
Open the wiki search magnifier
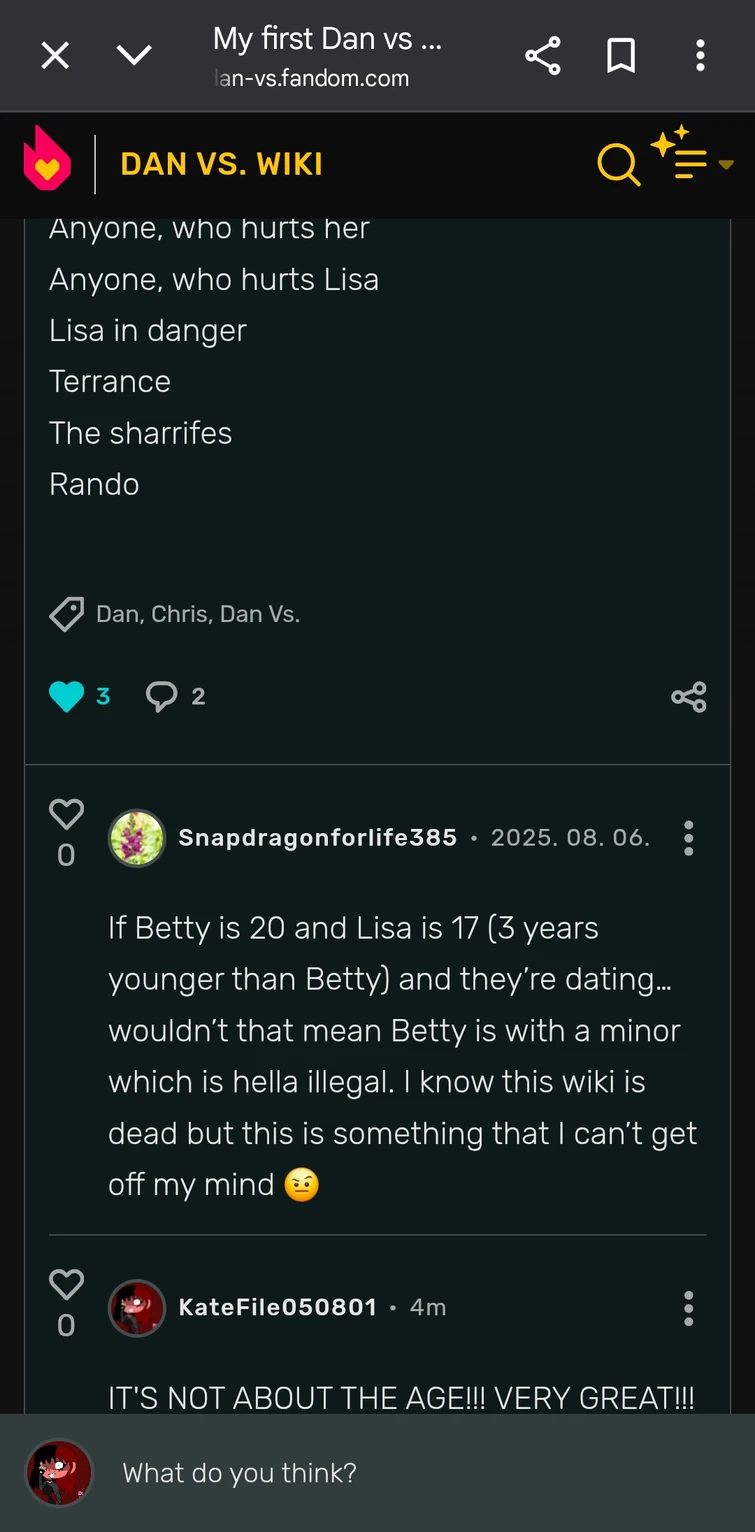point(618,164)
